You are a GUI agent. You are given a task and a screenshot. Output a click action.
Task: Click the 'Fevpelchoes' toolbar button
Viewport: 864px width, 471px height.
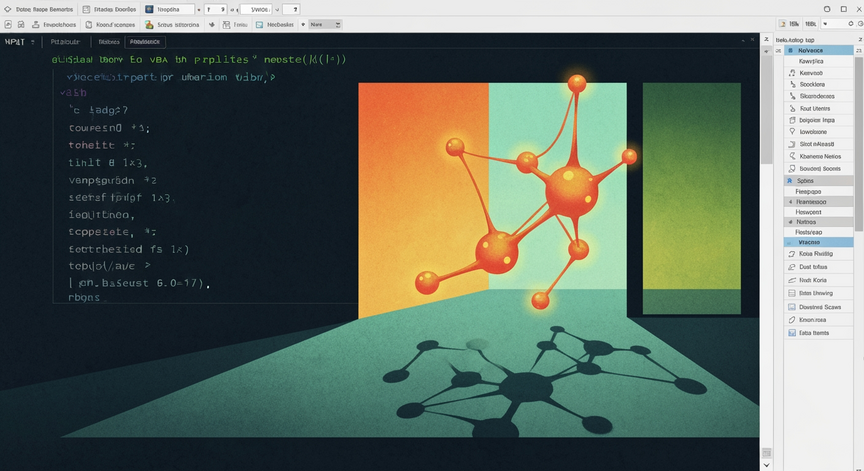pos(54,24)
